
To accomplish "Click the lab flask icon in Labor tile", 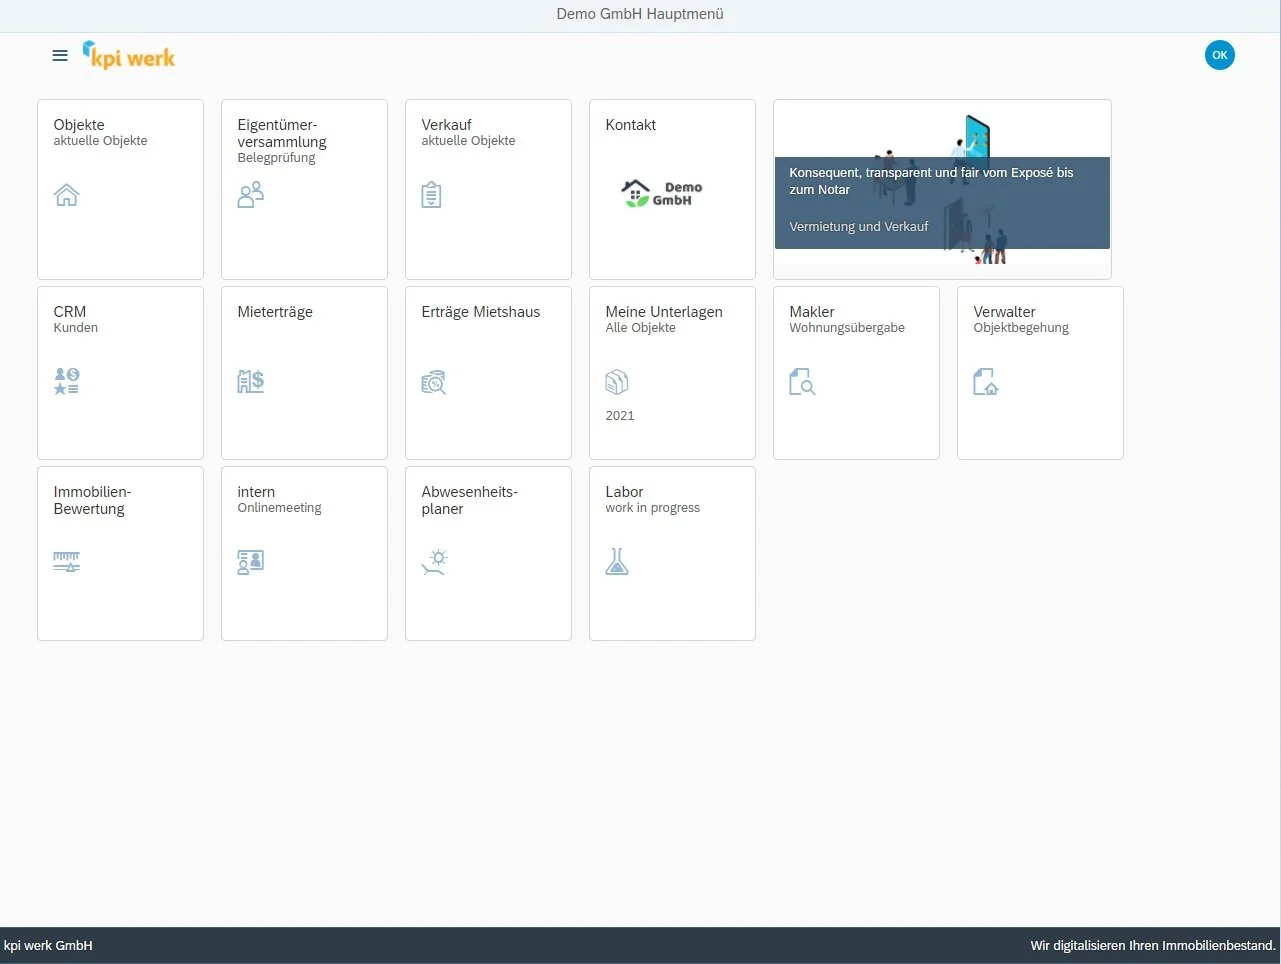I will [617, 562].
